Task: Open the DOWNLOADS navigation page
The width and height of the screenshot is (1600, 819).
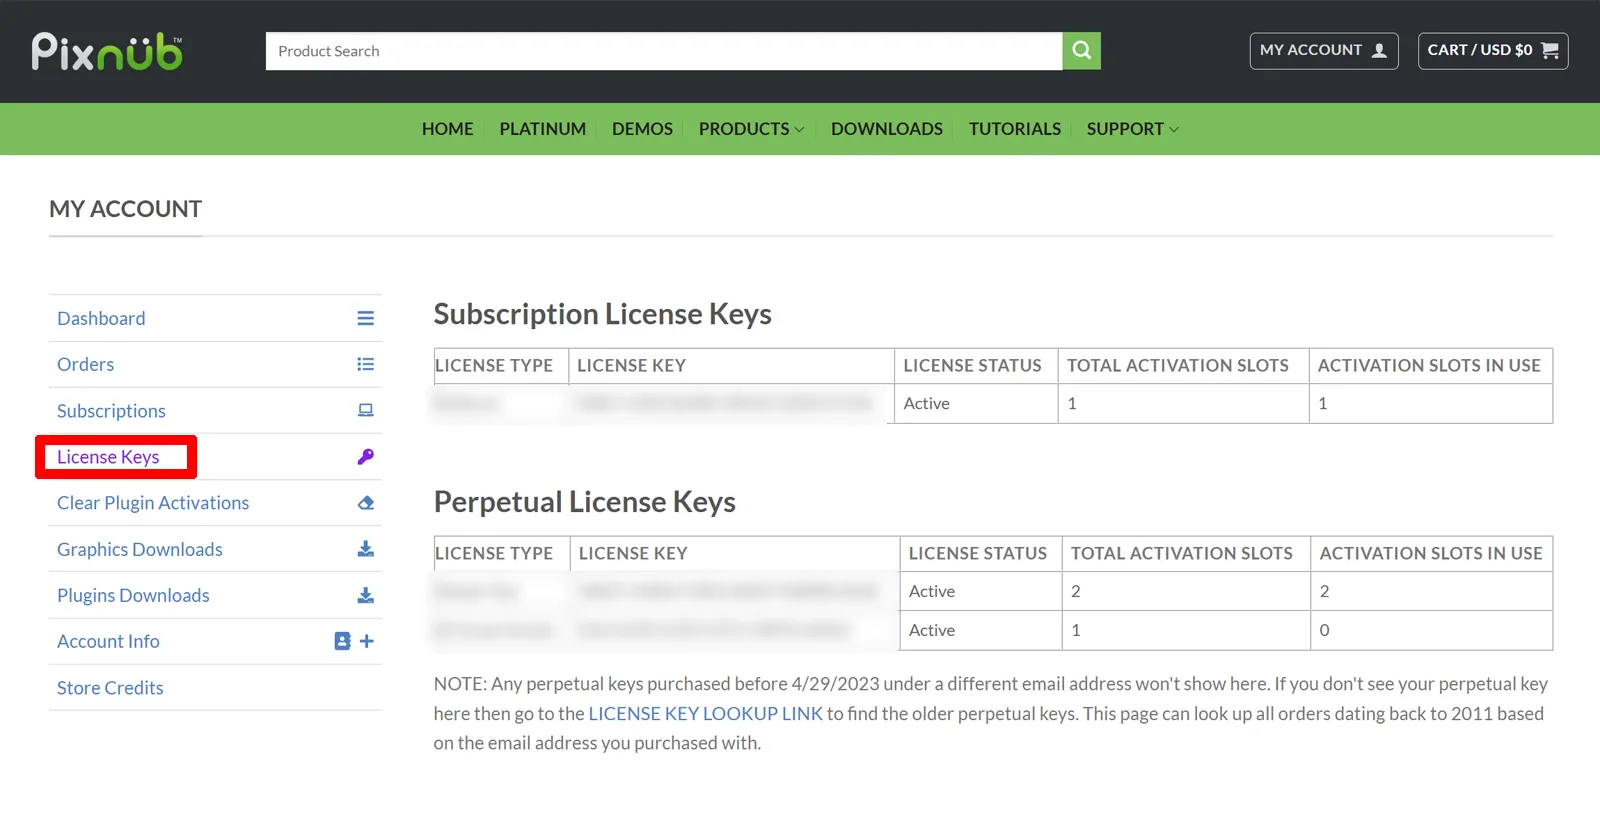Action: pos(886,129)
